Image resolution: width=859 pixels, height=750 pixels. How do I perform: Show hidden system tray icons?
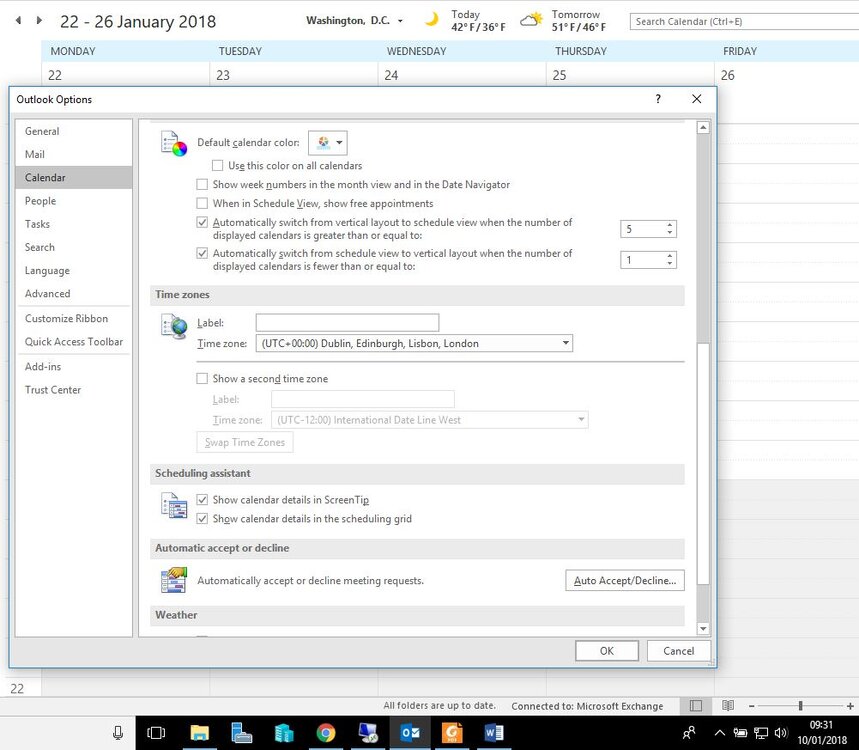tap(720, 733)
